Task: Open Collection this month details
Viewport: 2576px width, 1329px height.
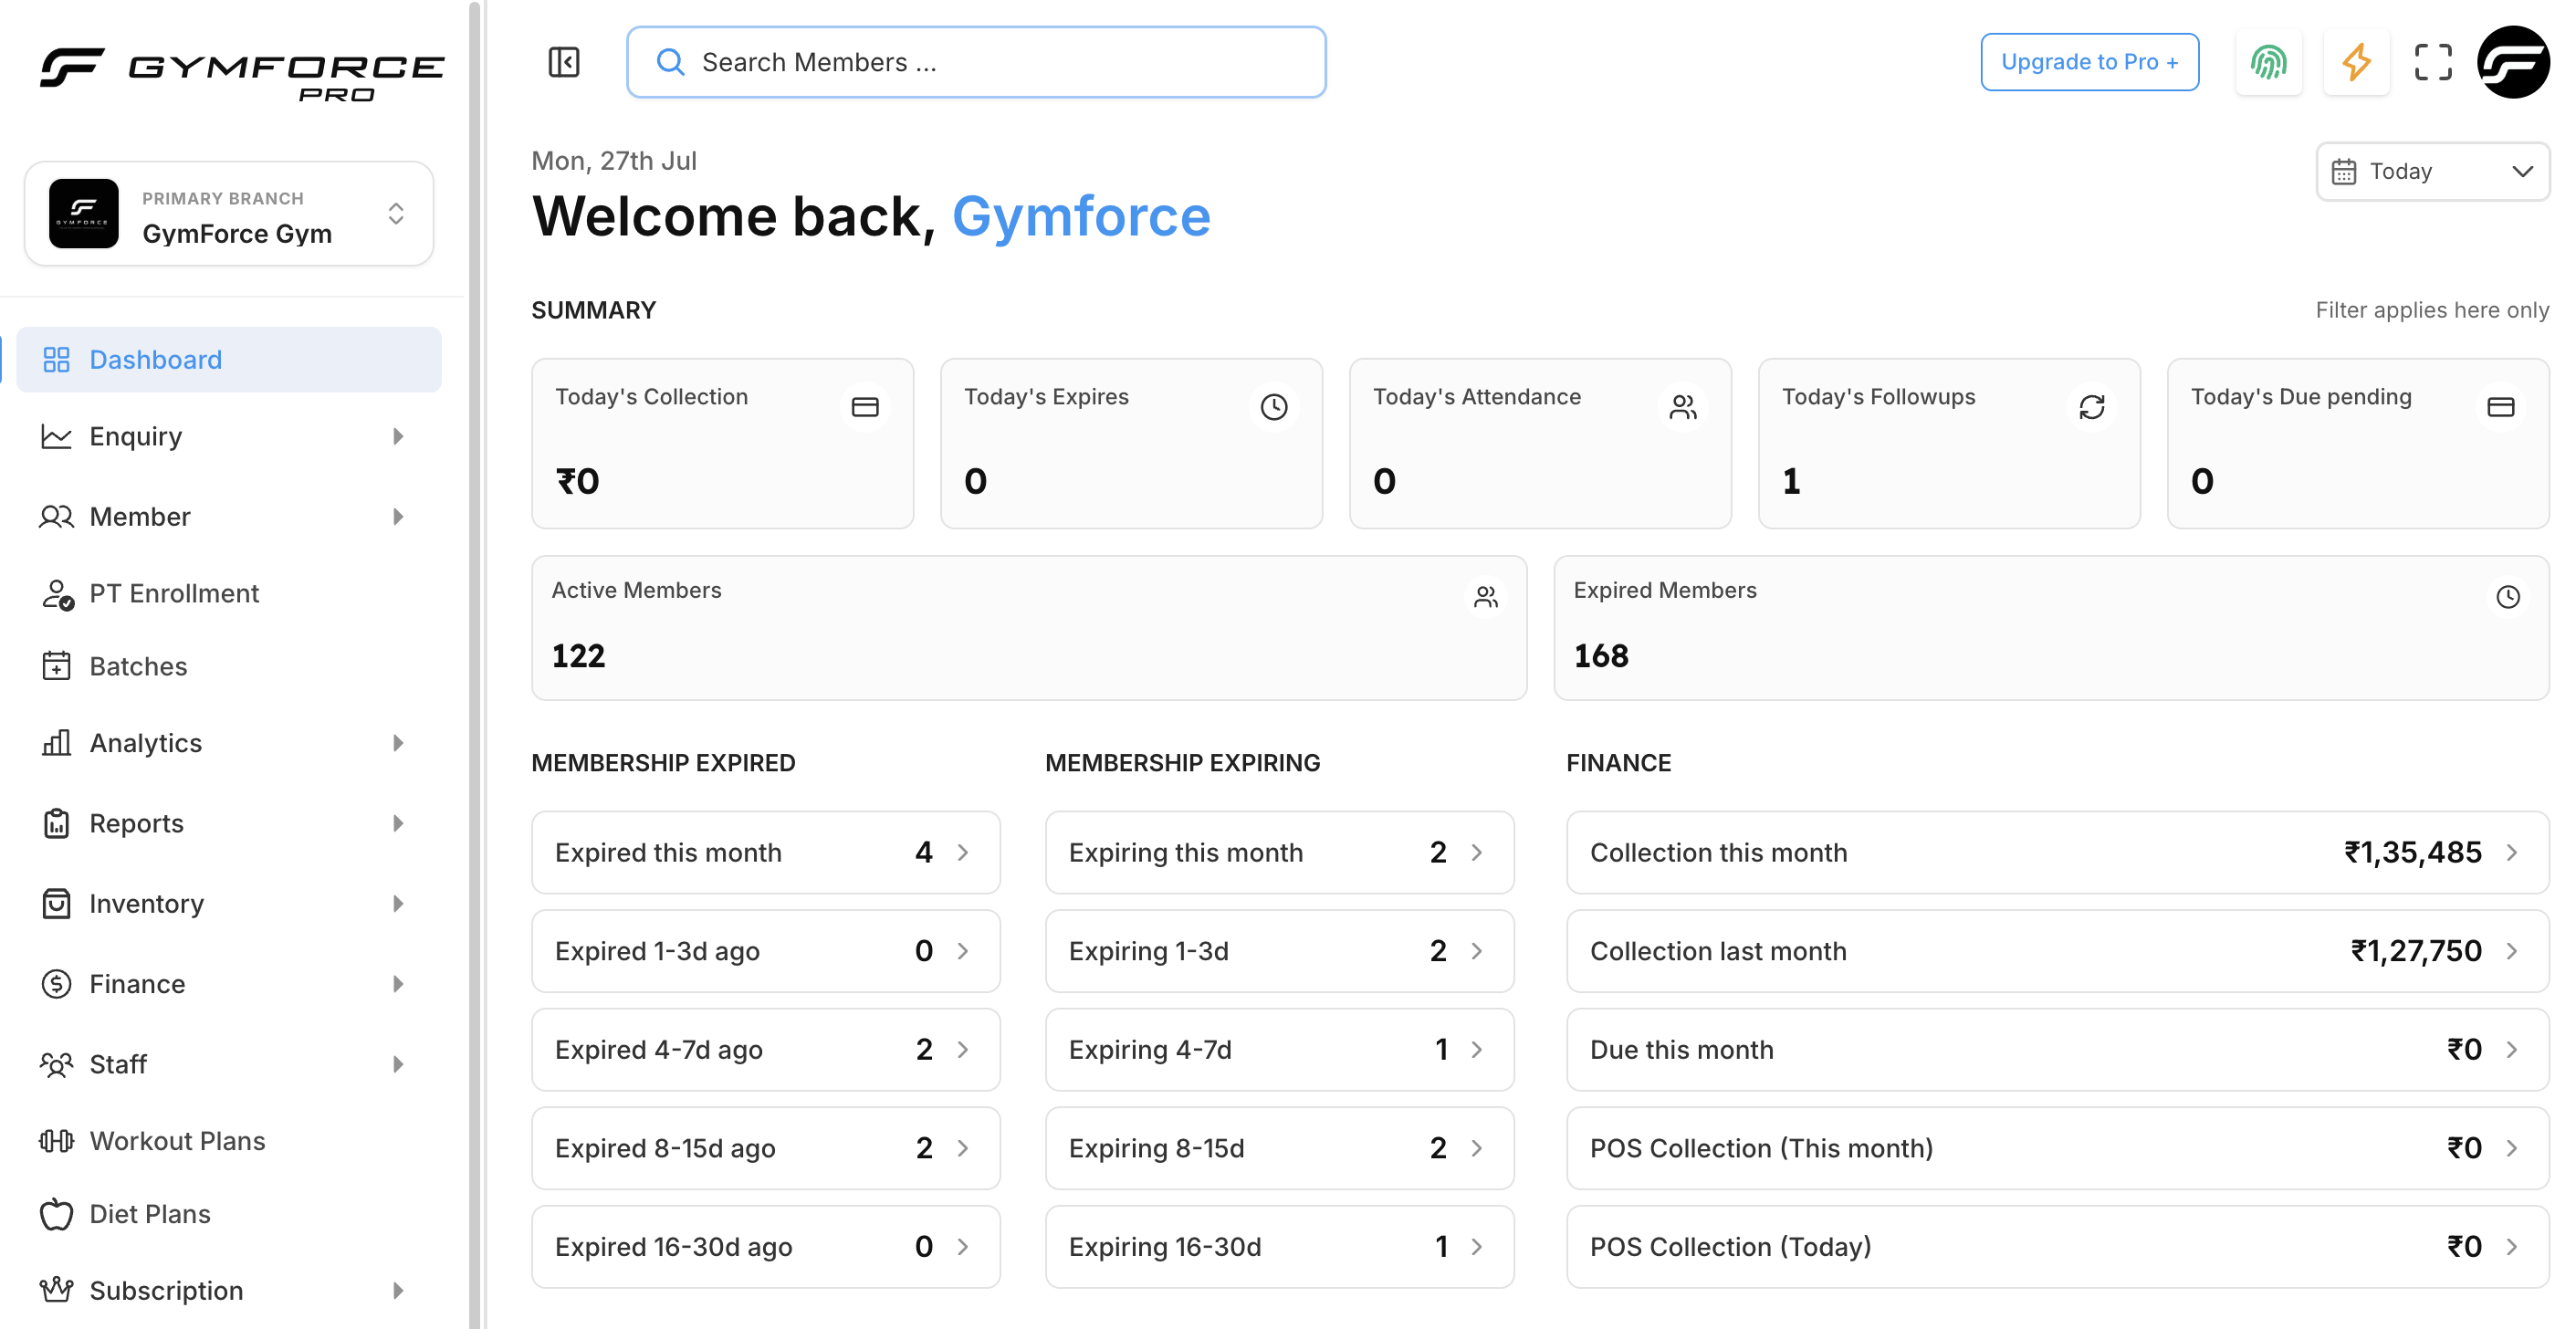Action: [x=2057, y=852]
